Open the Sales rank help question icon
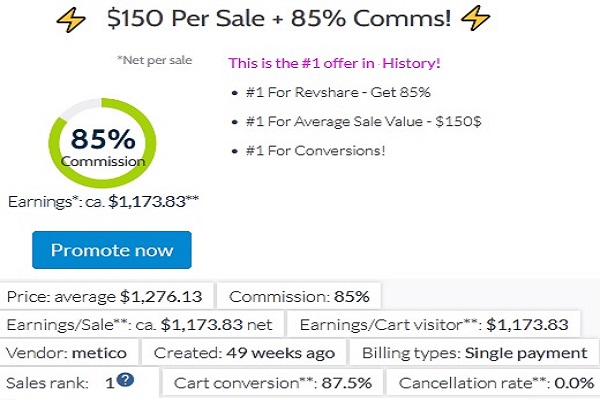 126,380
